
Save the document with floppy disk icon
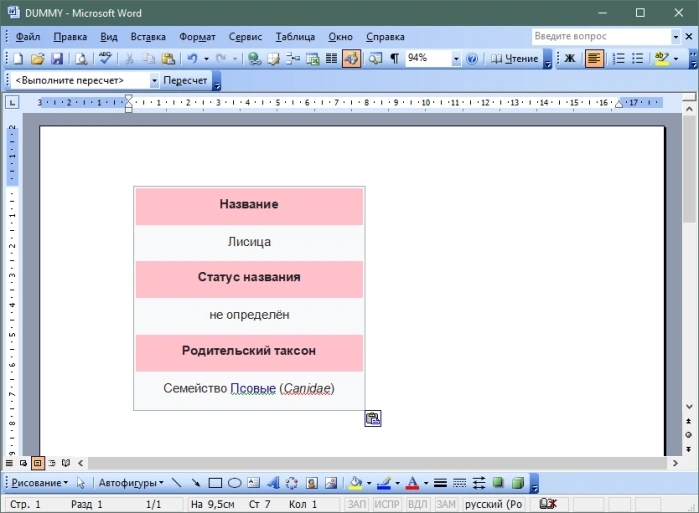pos(57,58)
